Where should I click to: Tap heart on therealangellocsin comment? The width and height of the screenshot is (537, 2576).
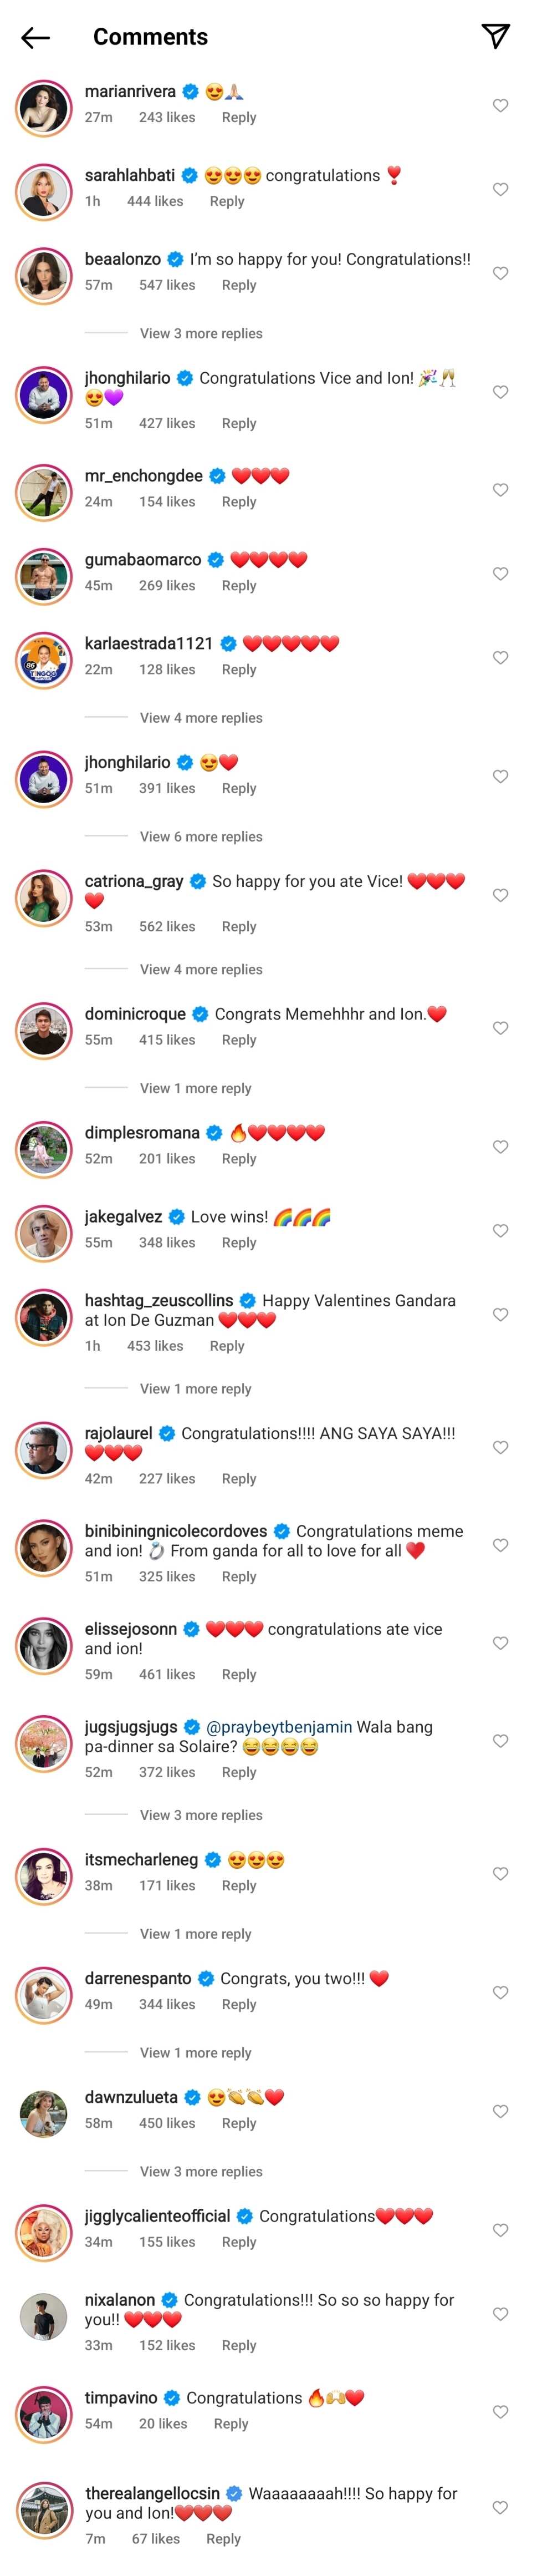(x=500, y=2508)
